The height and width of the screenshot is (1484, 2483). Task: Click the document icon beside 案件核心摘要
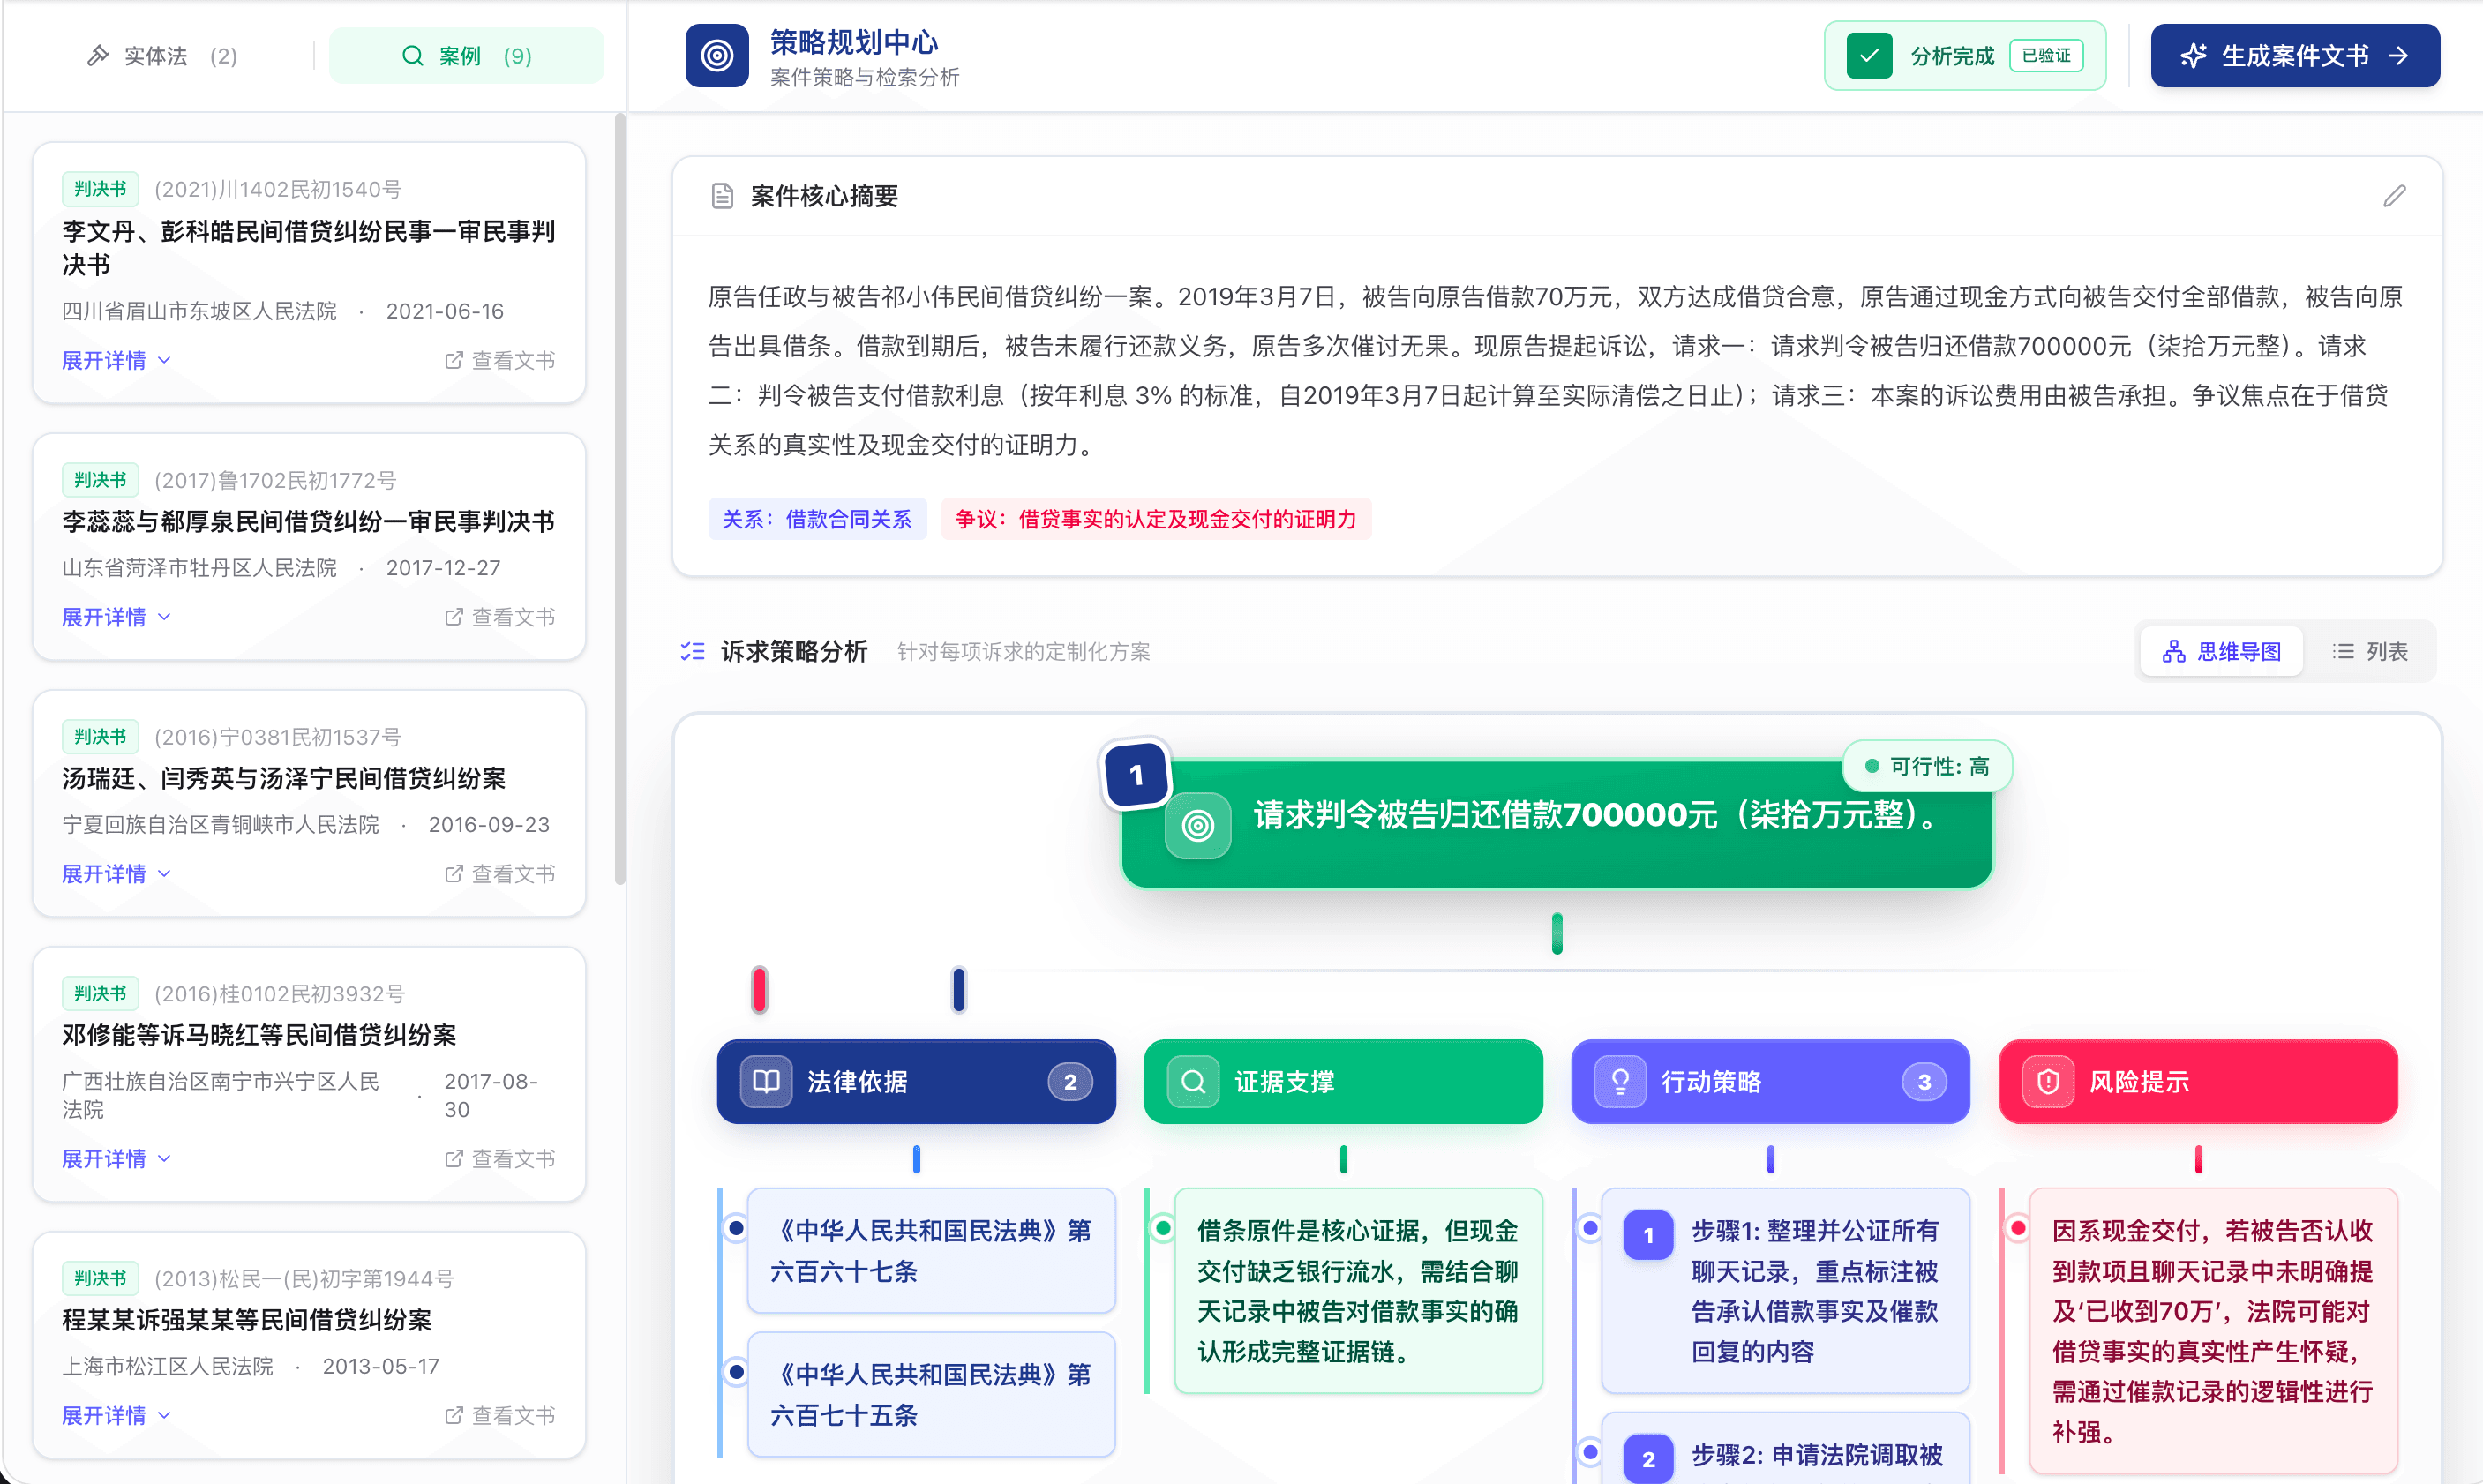point(722,196)
